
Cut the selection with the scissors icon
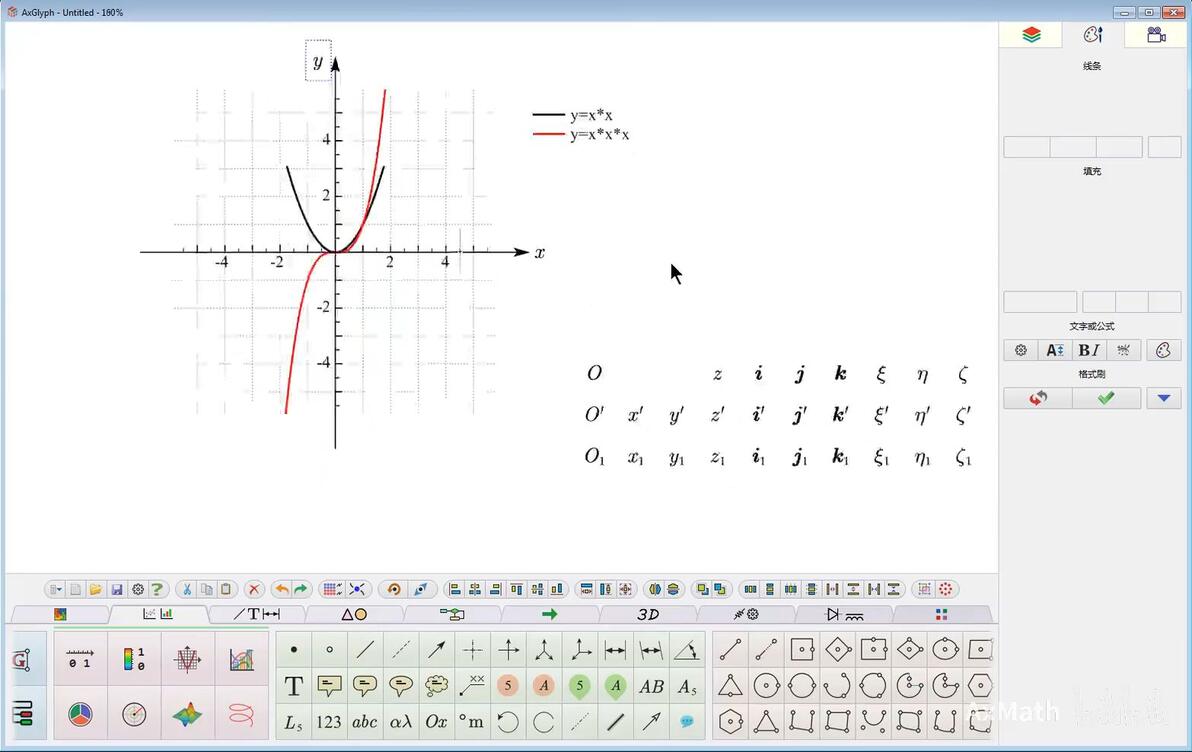[x=186, y=589]
